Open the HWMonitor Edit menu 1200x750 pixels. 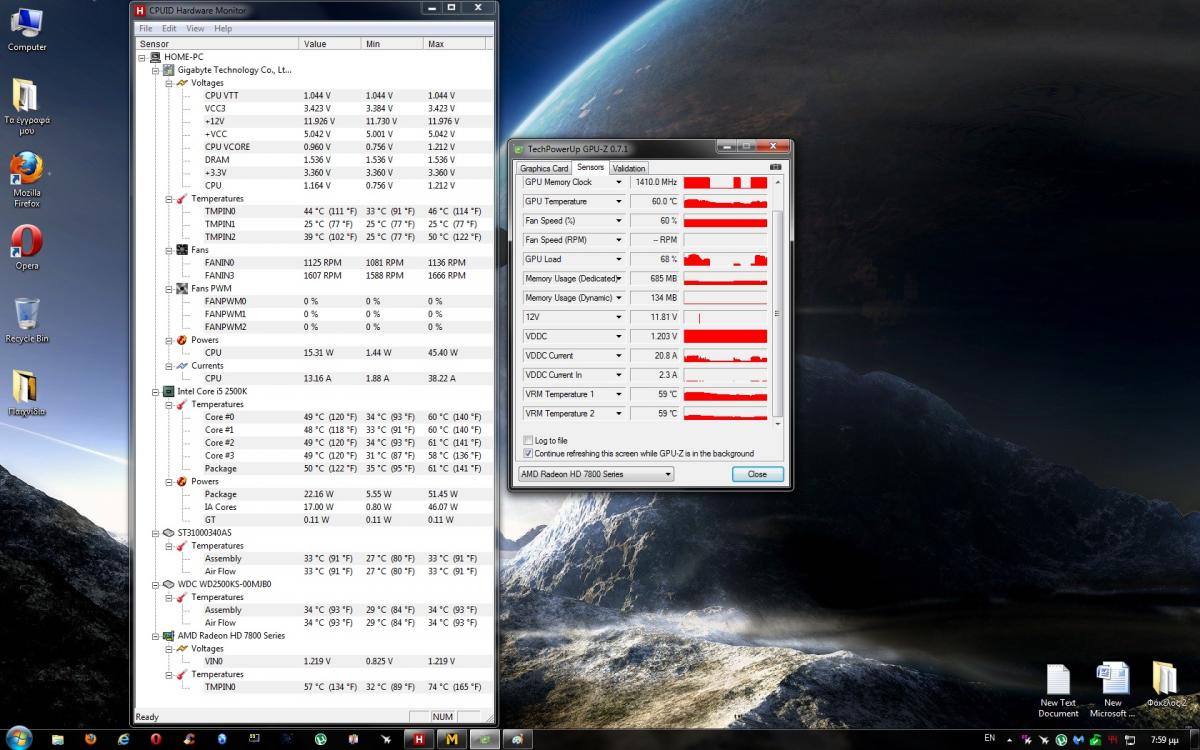pyautogui.click(x=169, y=28)
